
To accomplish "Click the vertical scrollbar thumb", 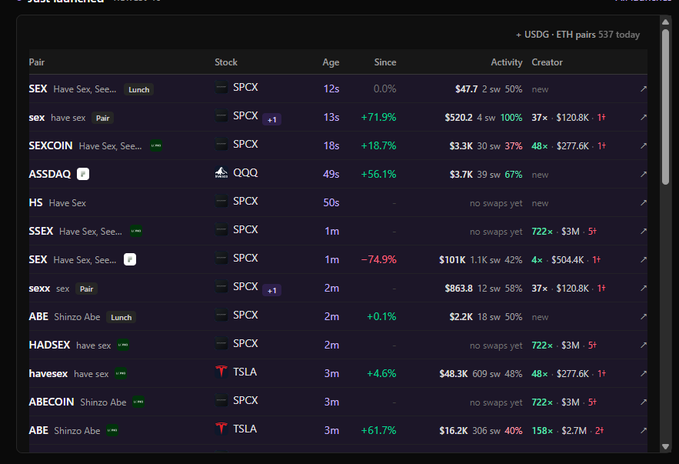I will pos(666,107).
